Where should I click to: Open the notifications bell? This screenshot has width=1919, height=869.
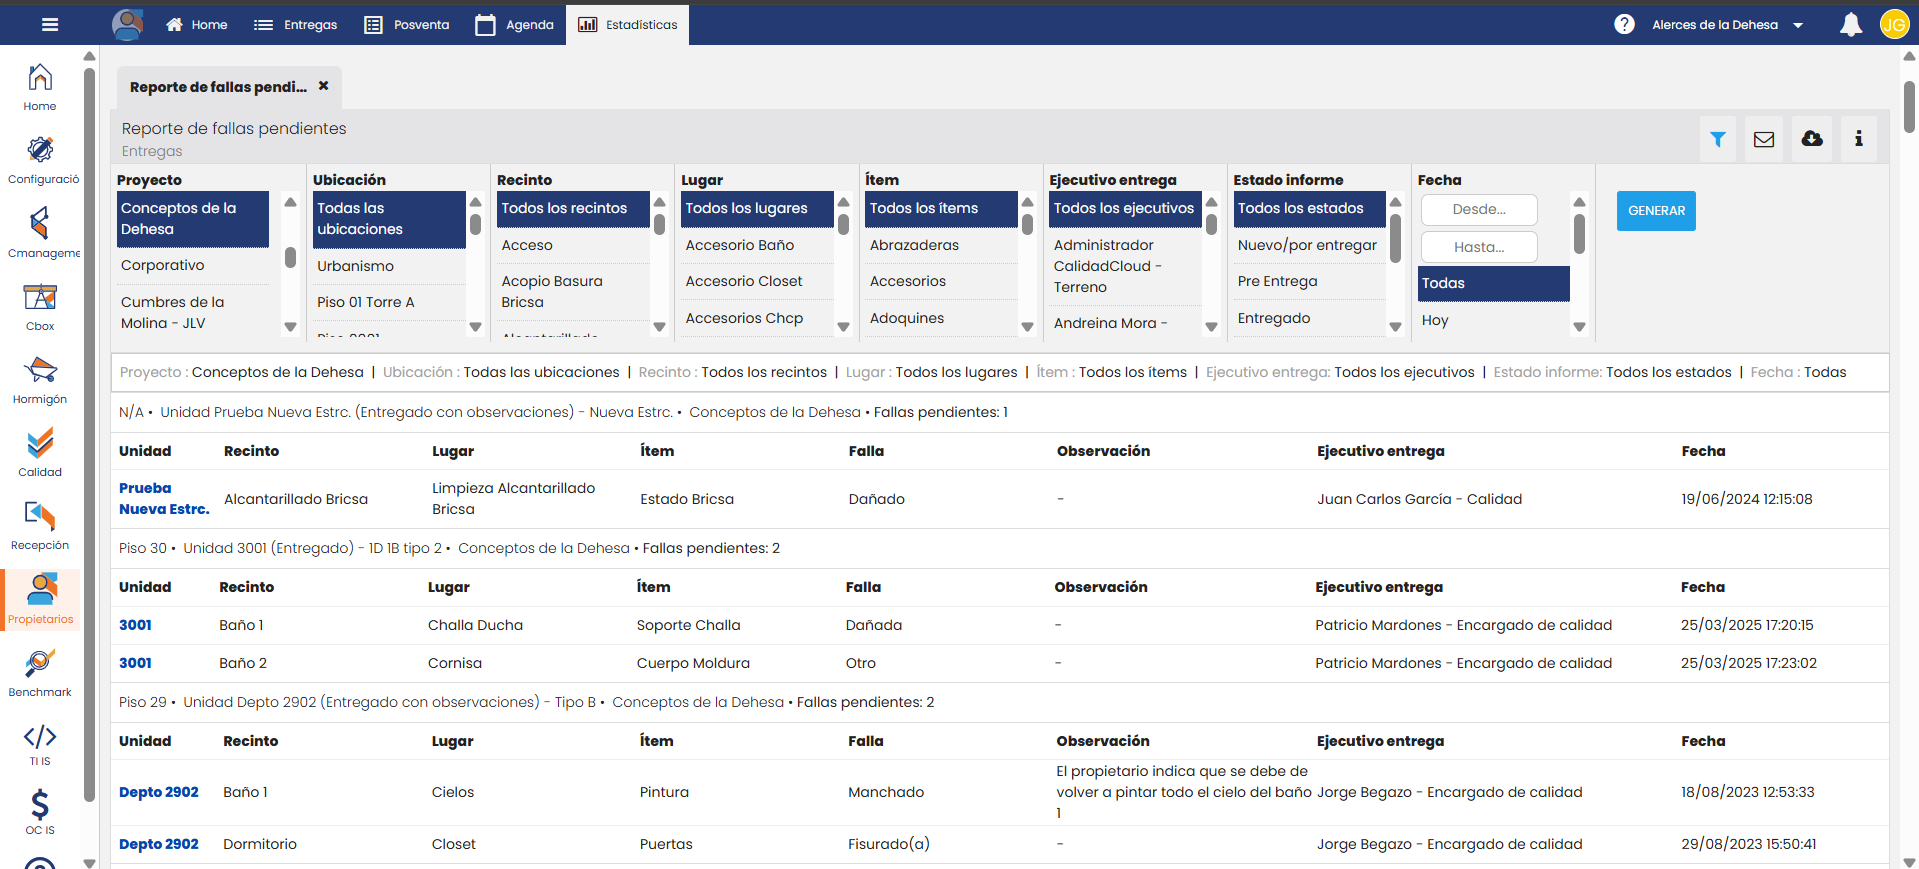1851,25
